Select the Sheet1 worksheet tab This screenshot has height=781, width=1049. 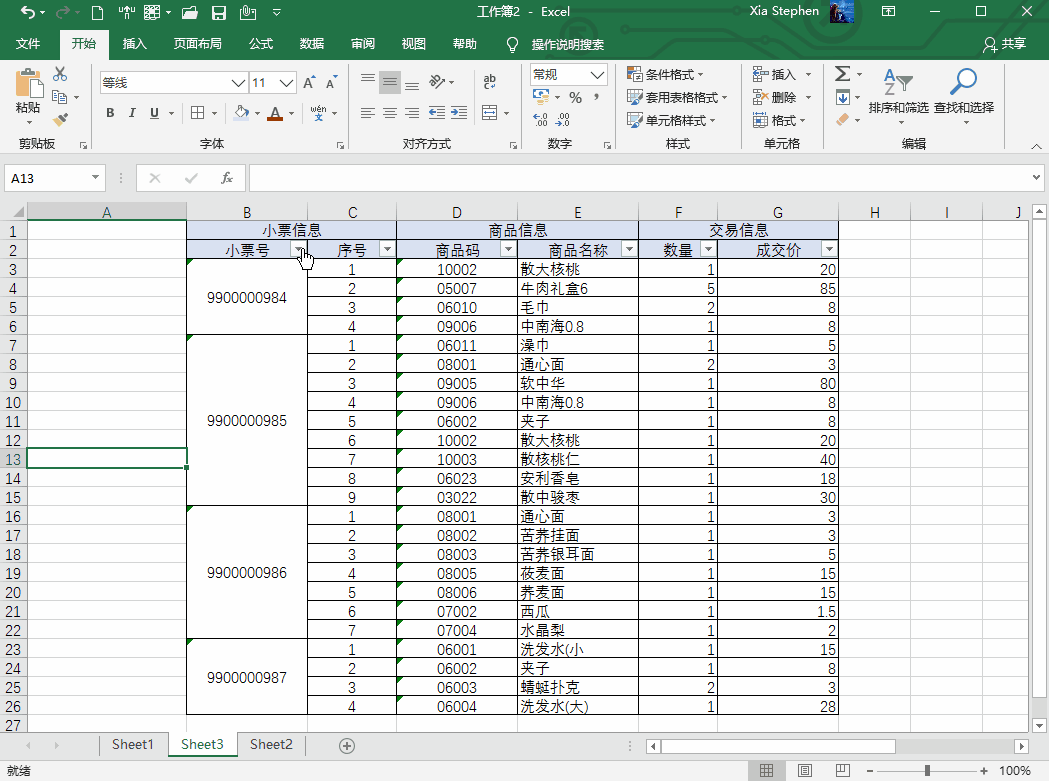point(132,745)
